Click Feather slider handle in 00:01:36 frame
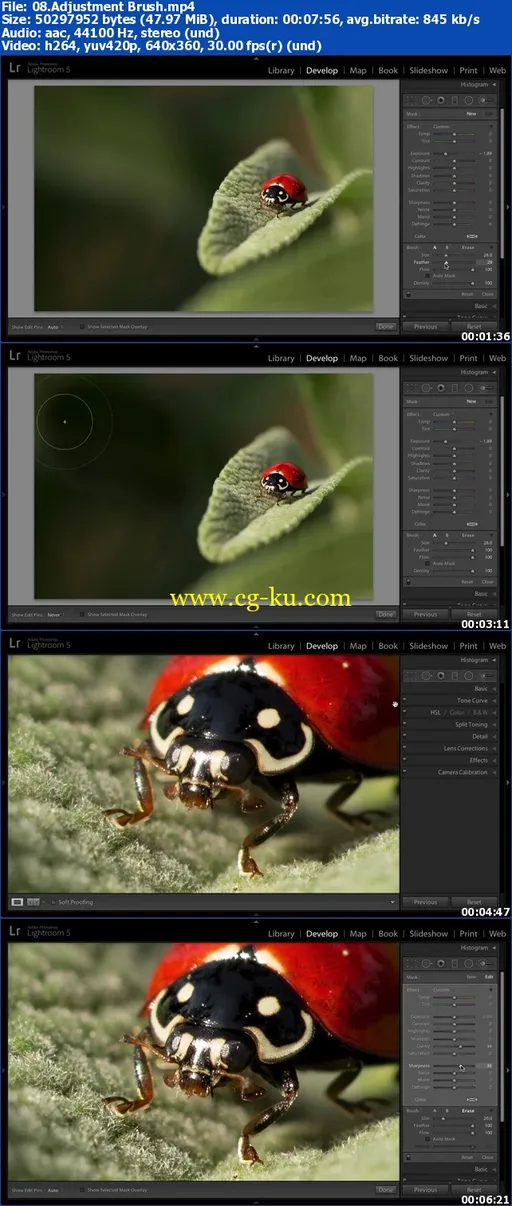Screen dimensions: 512x1206 click(446, 263)
